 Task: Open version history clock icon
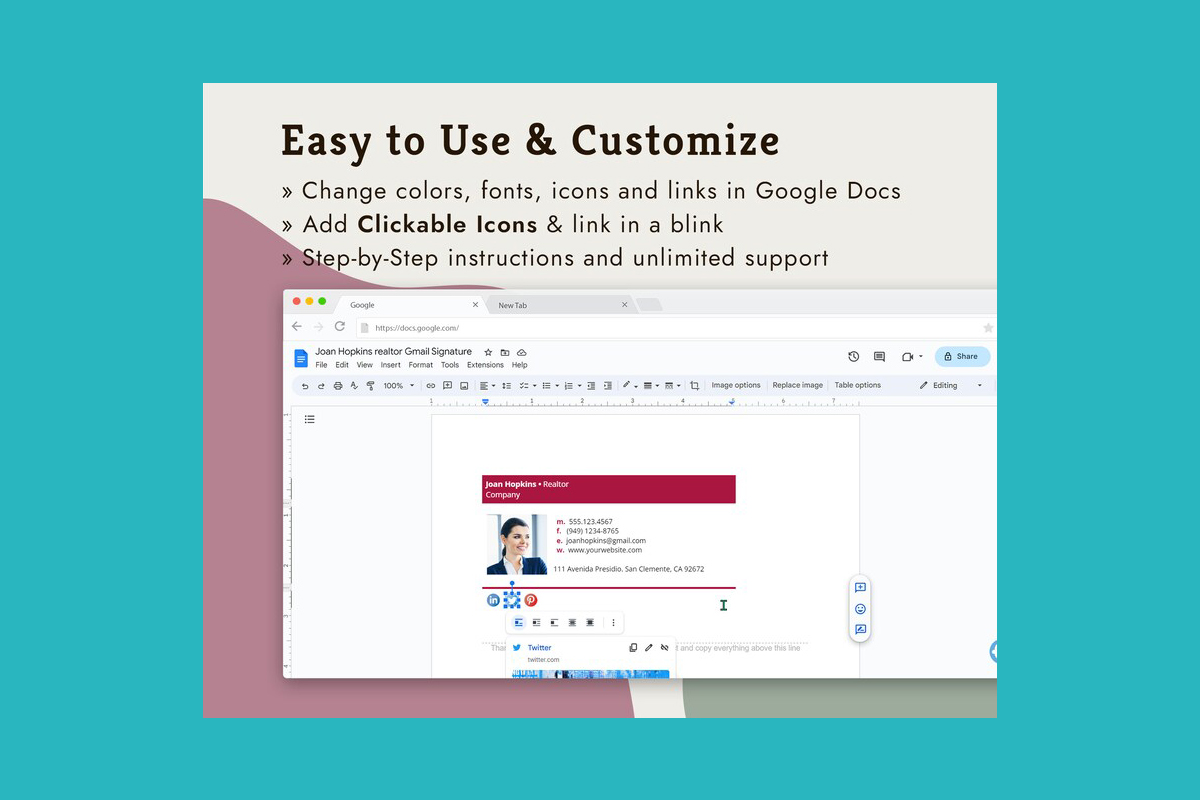coord(853,356)
